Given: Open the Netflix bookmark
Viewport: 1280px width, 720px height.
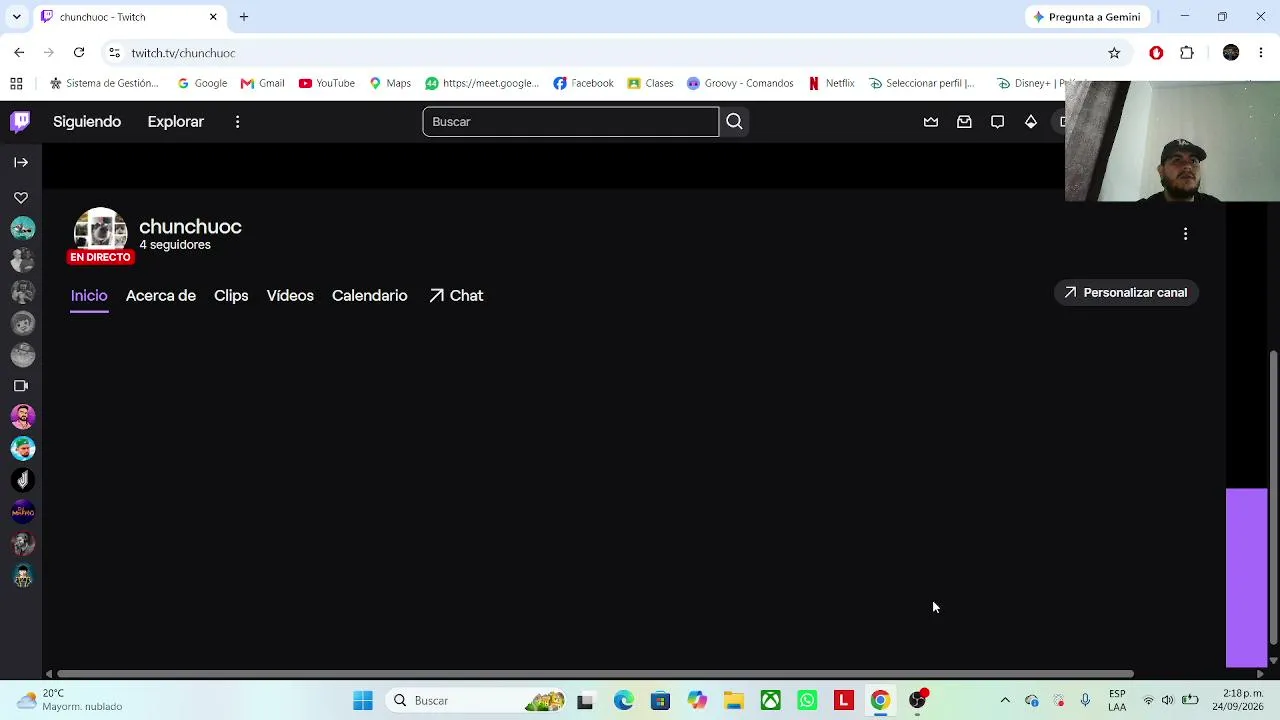Looking at the screenshot, I should click(x=831, y=84).
